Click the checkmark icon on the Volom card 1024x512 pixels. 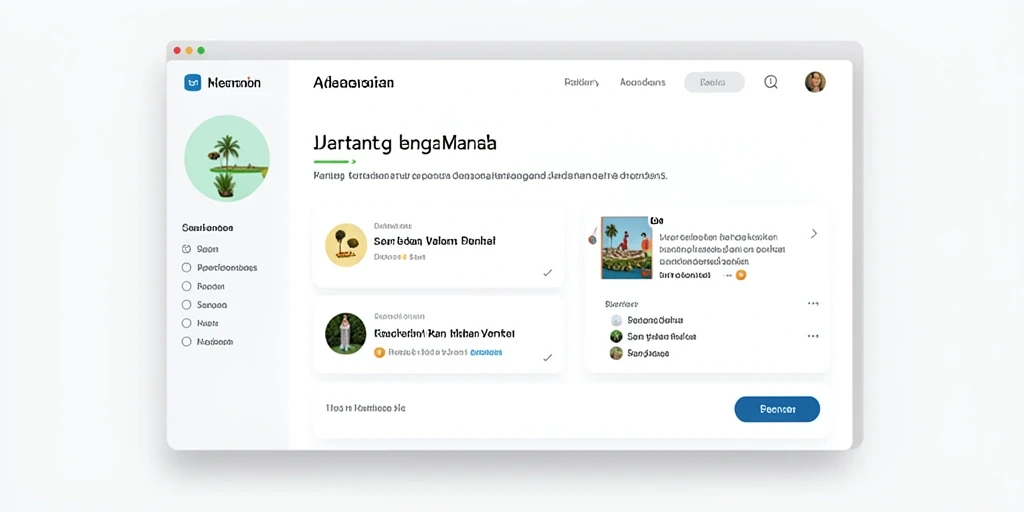547,273
